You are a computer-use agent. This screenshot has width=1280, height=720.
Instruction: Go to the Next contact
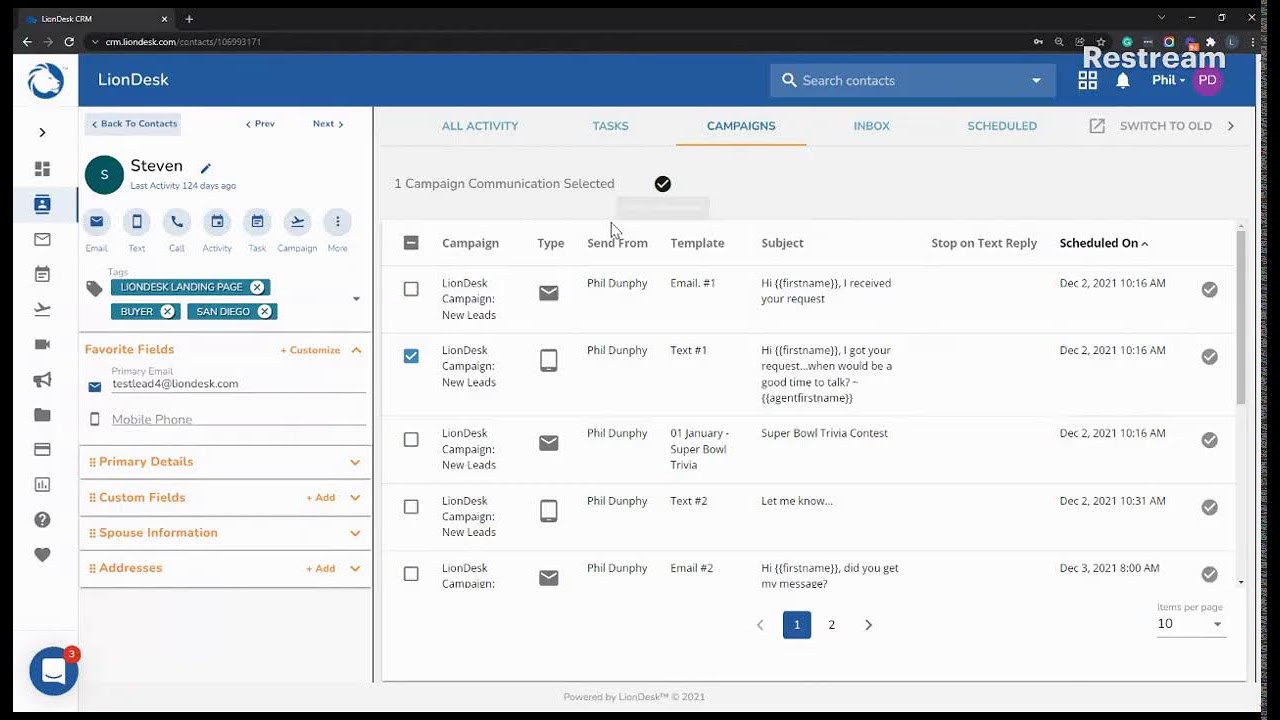click(x=328, y=124)
